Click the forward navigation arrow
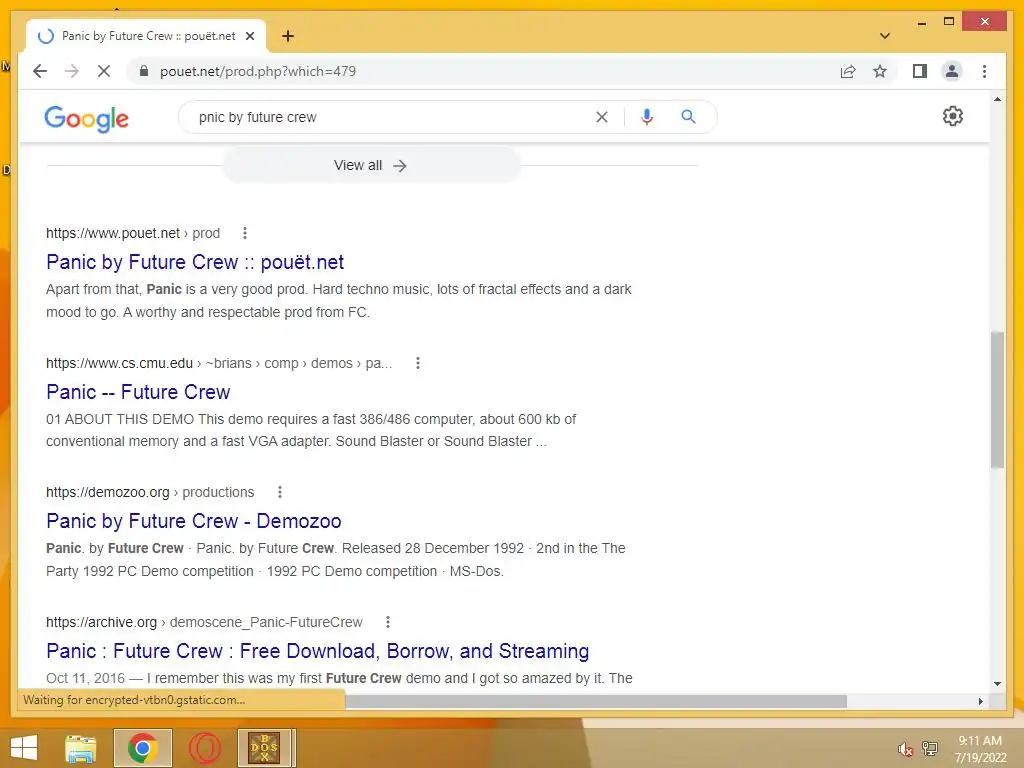 tap(72, 71)
